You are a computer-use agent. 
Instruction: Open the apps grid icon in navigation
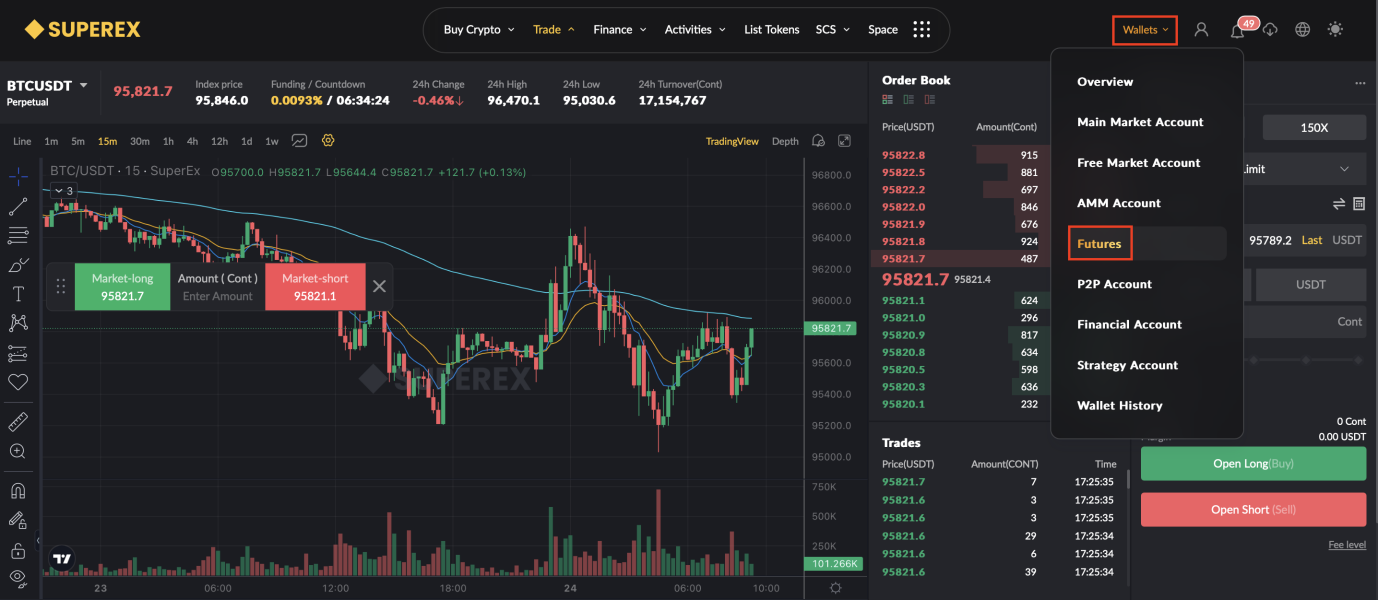[922, 30]
